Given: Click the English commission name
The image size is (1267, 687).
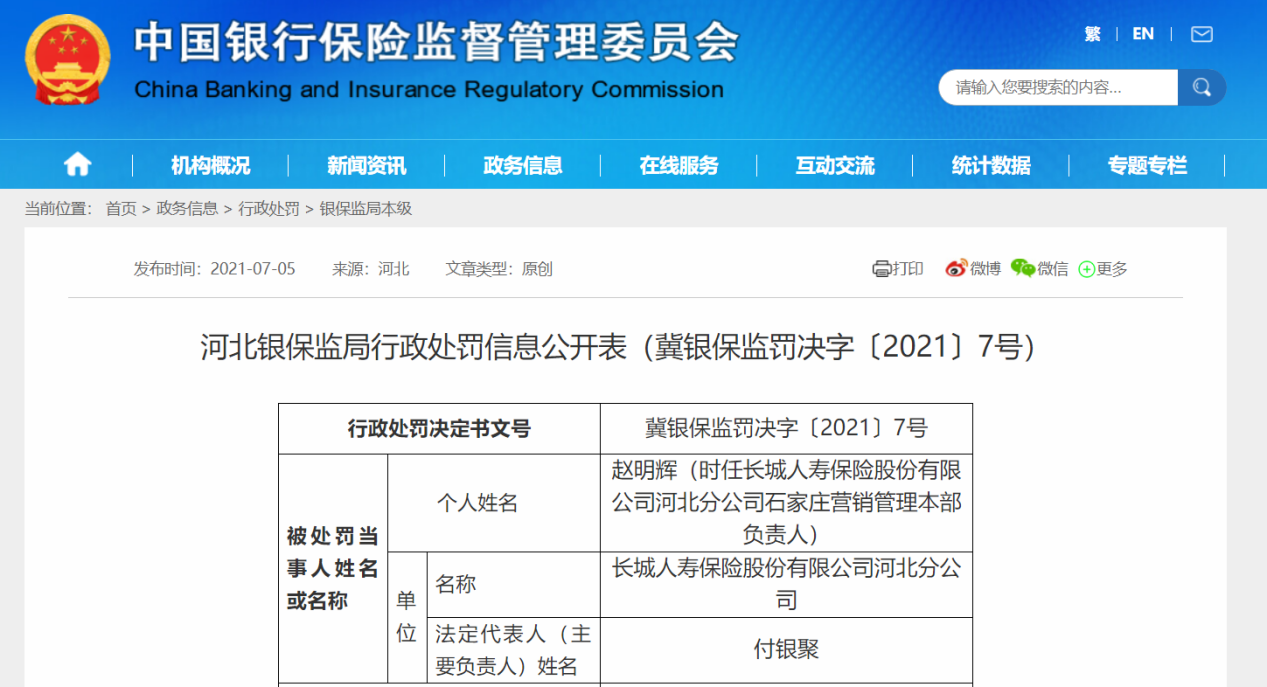Looking at the screenshot, I should click(x=429, y=89).
